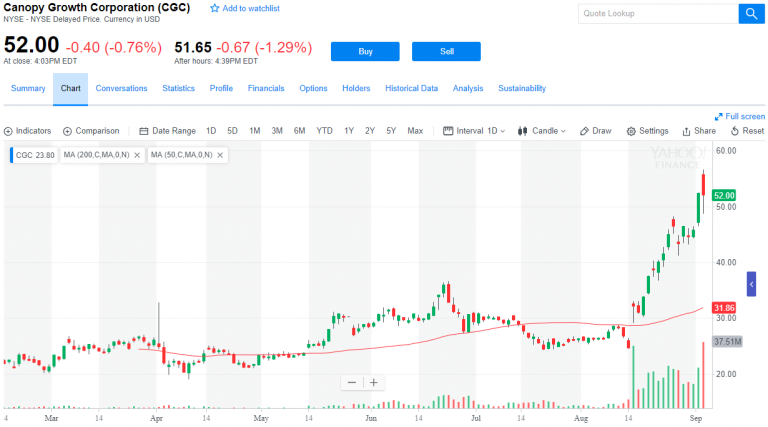Click the Full screen expand icon
This screenshot has height=427, width=768.
click(719, 117)
